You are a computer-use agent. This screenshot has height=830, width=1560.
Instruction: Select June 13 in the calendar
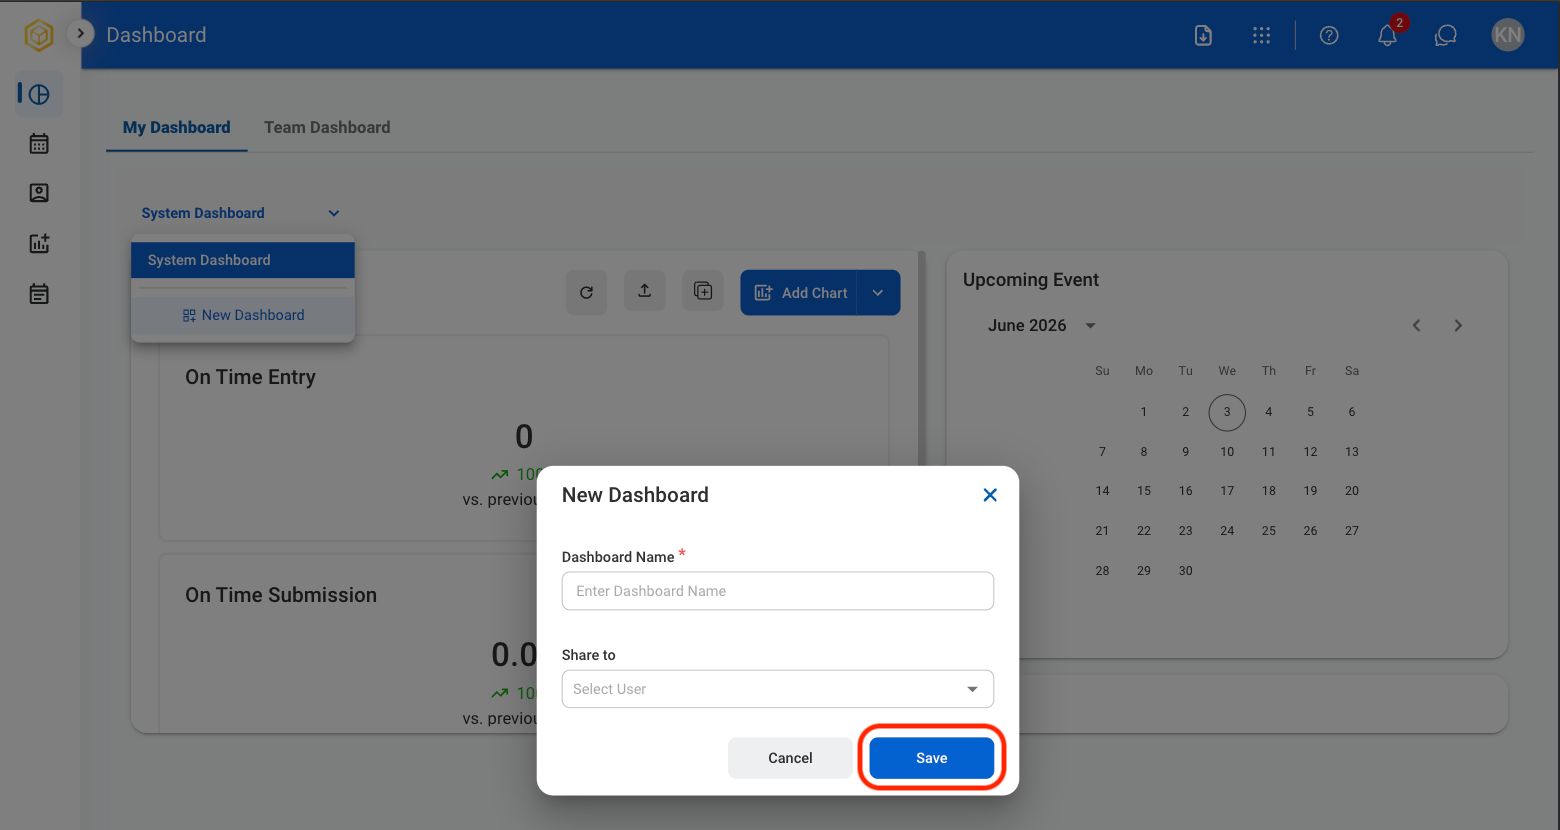1352,452
